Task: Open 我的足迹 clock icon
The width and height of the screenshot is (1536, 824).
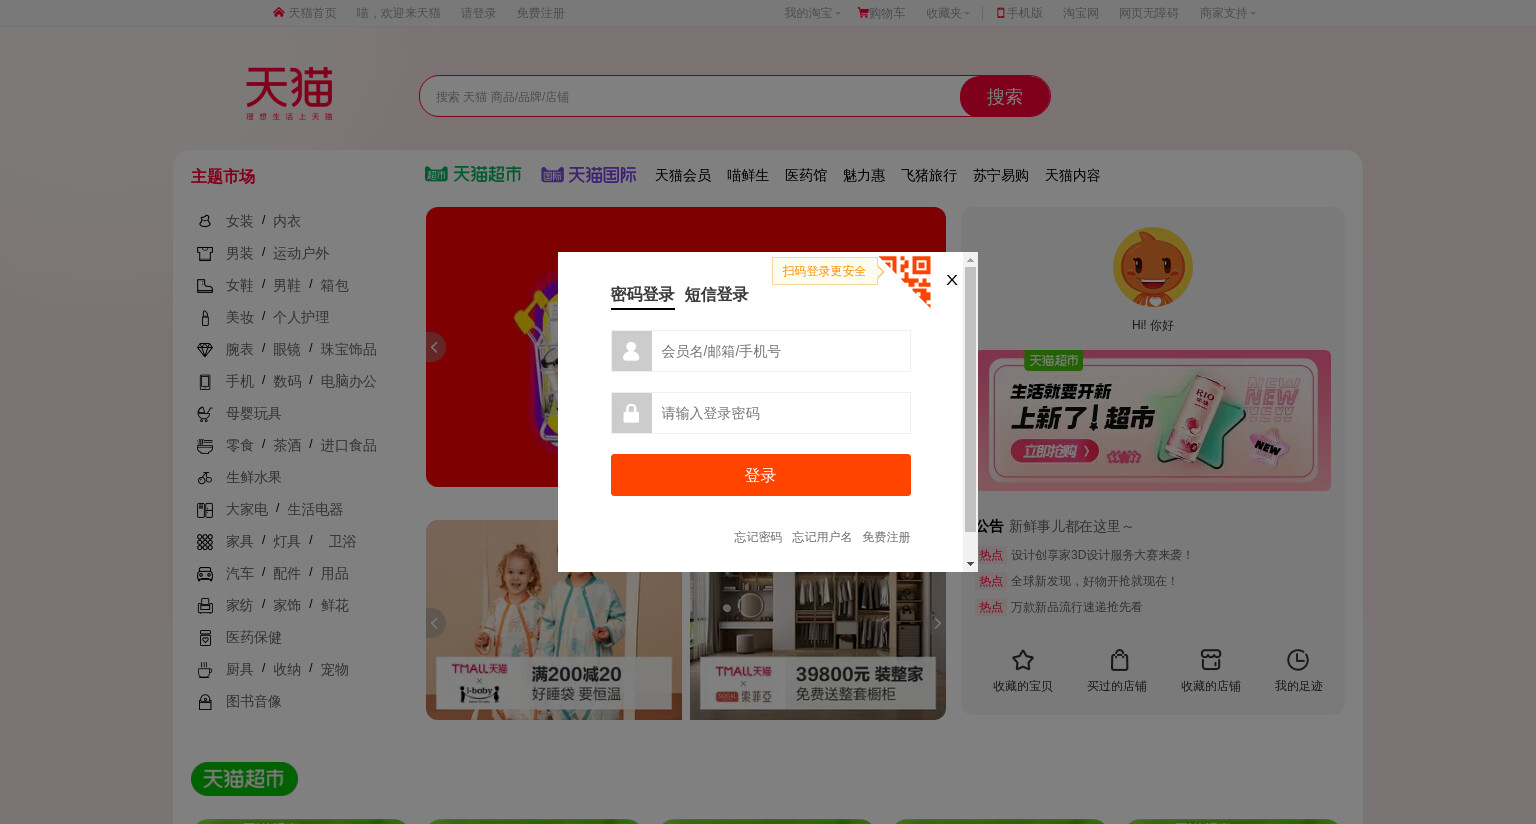Action: 1298,660
